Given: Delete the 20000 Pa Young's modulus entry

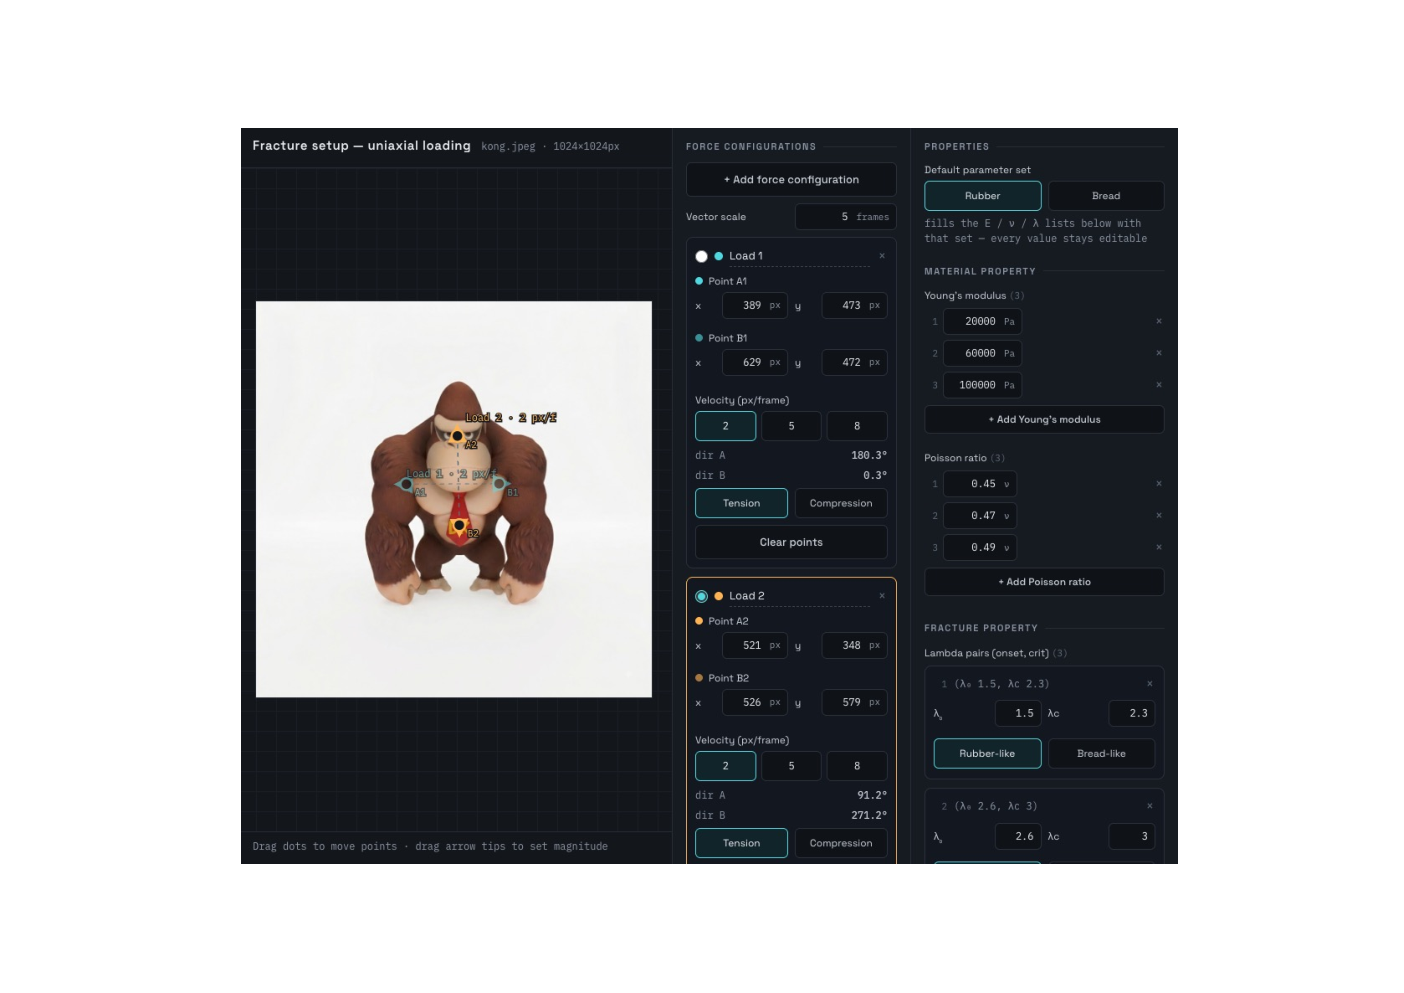Looking at the screenshot, I should (1159, 322).
